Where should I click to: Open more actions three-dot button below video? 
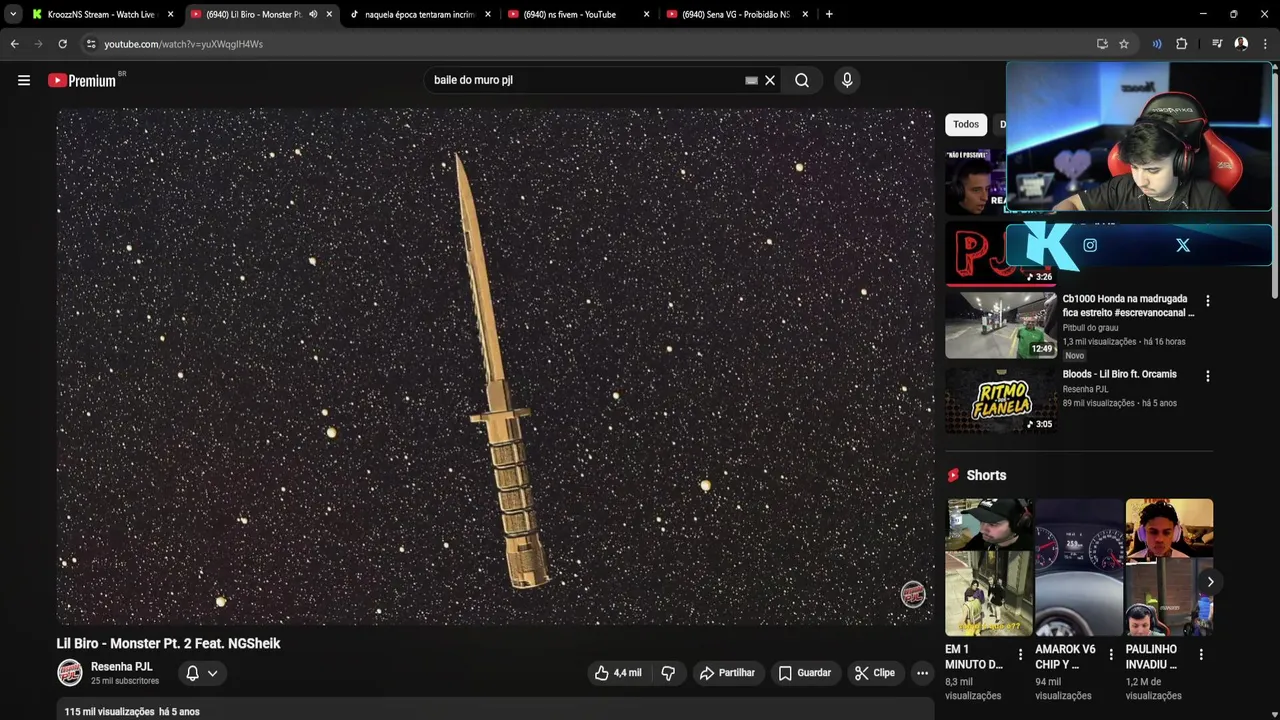click(922, 673)
